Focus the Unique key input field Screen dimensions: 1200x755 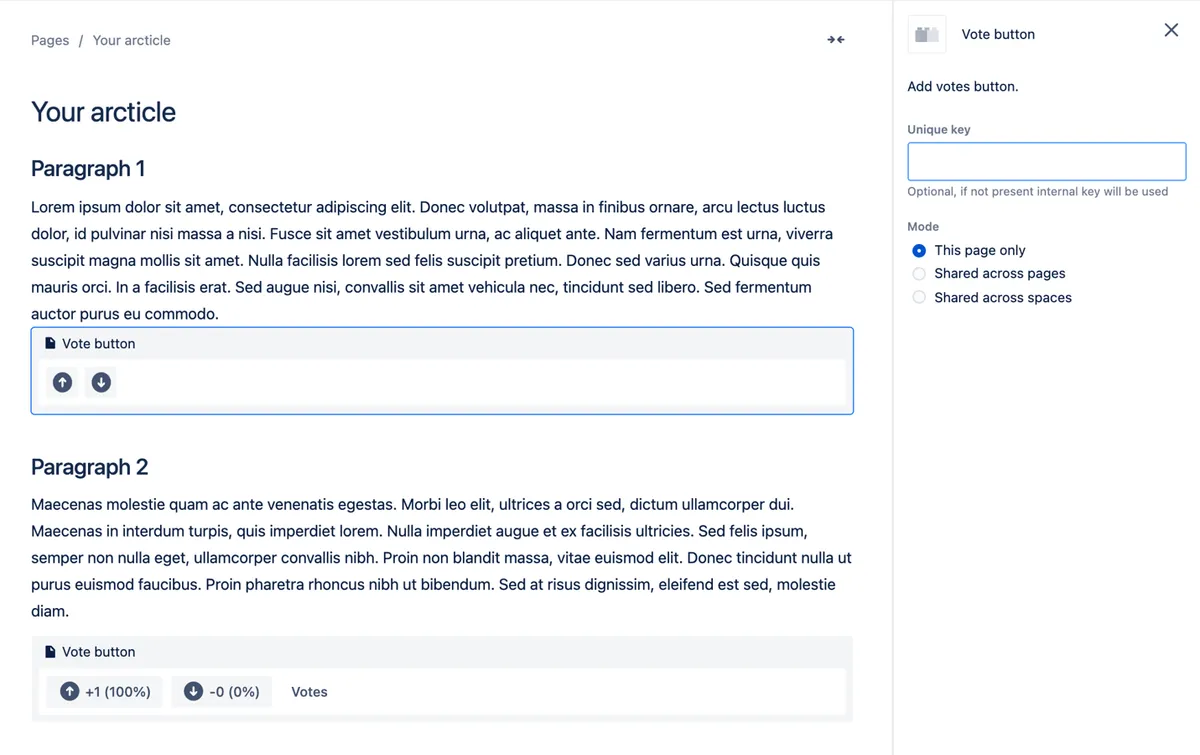(x=1046, y=161)
